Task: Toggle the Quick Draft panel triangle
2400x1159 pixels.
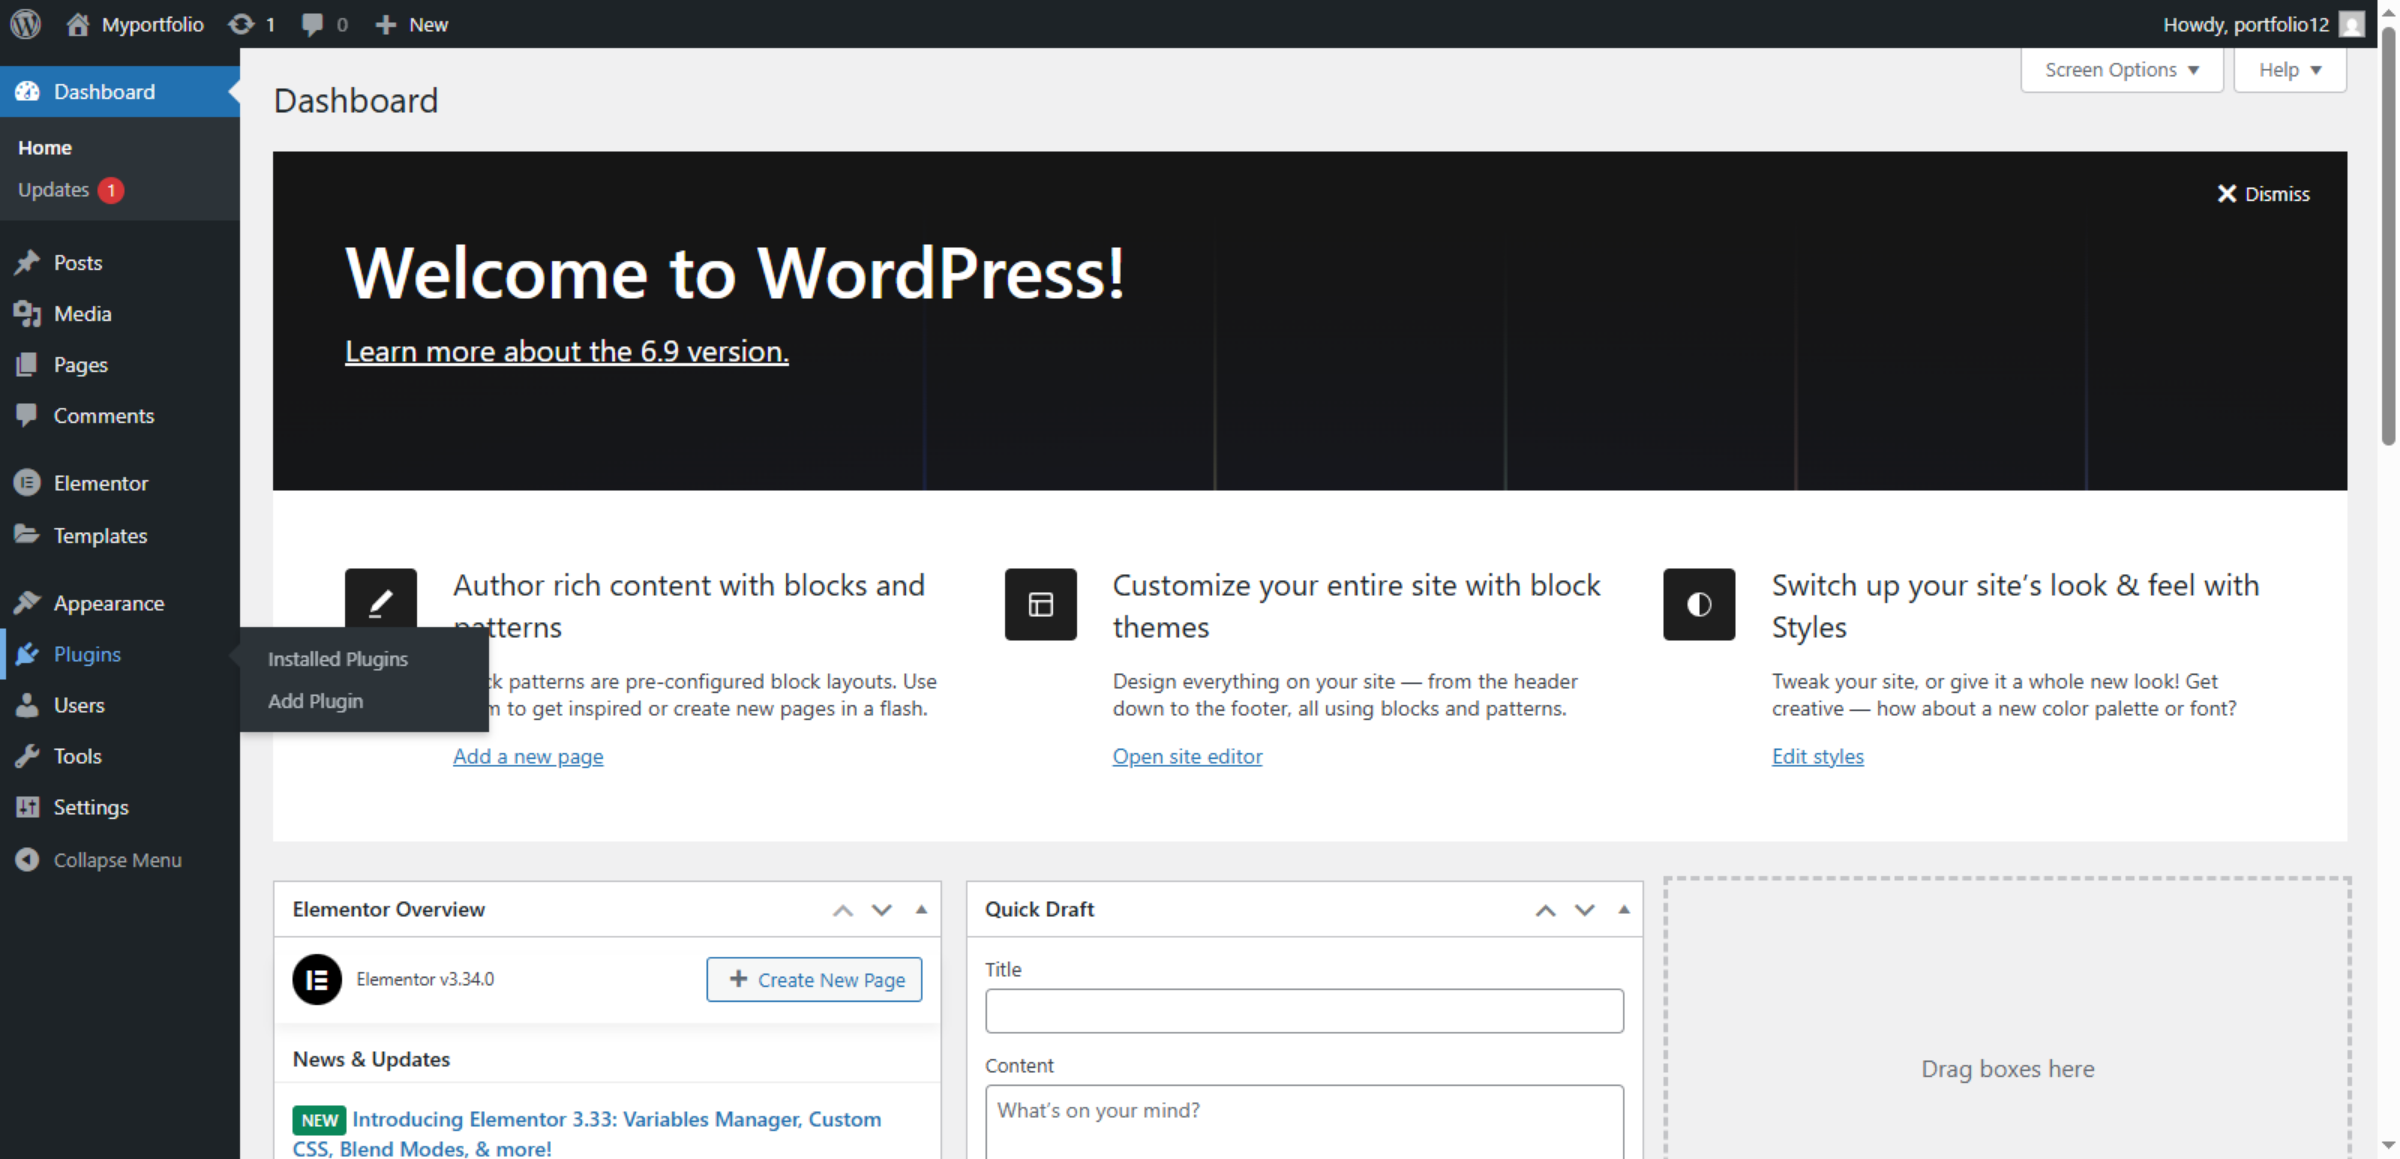Action: pyautogui.click(x=1623, y=910)
